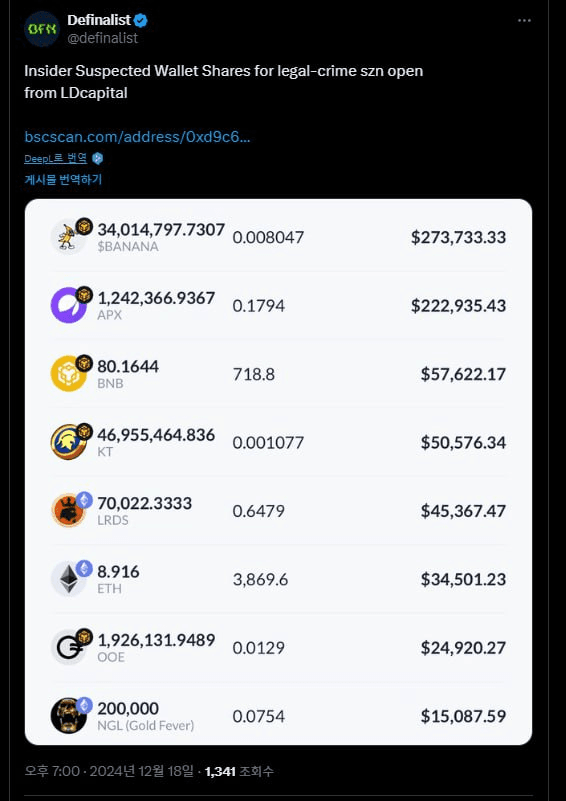Open the embedded wallet holdings image
566x801 pixels.
(x=278, y=472)
